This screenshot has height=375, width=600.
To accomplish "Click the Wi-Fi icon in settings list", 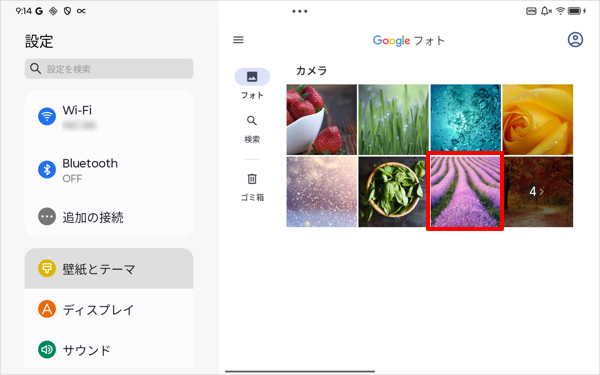I will coord(47,116).
